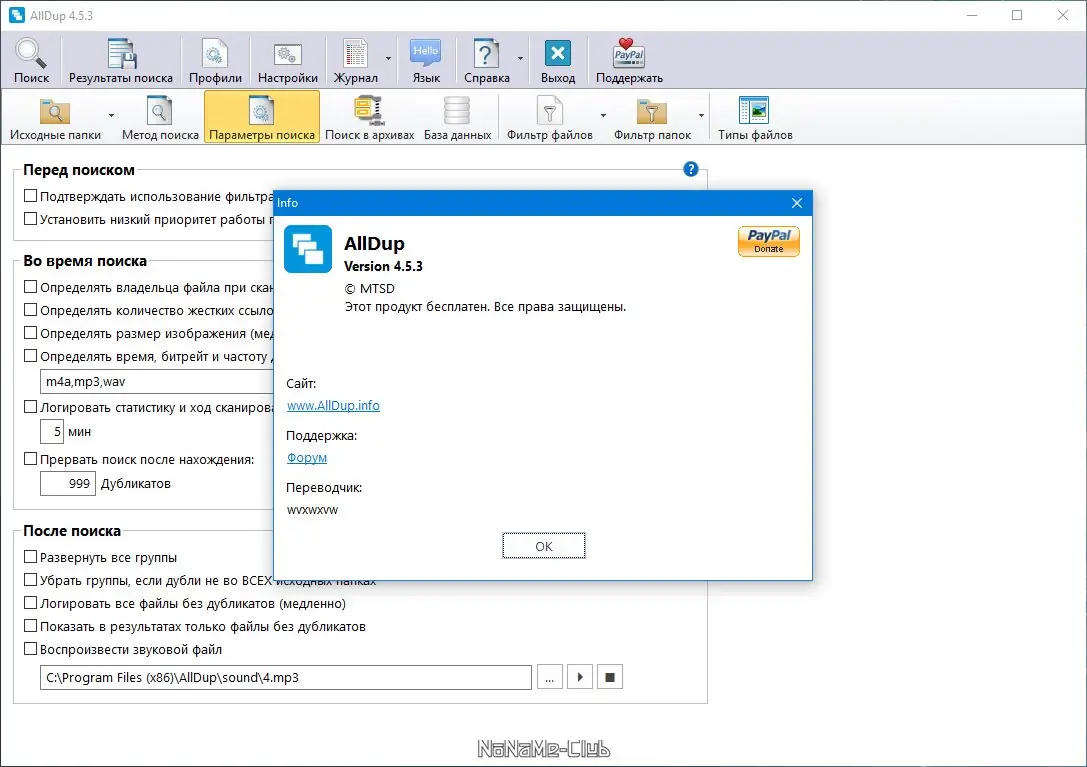
Task: Open www.AllDup.info website link
Action: point(333,405)
